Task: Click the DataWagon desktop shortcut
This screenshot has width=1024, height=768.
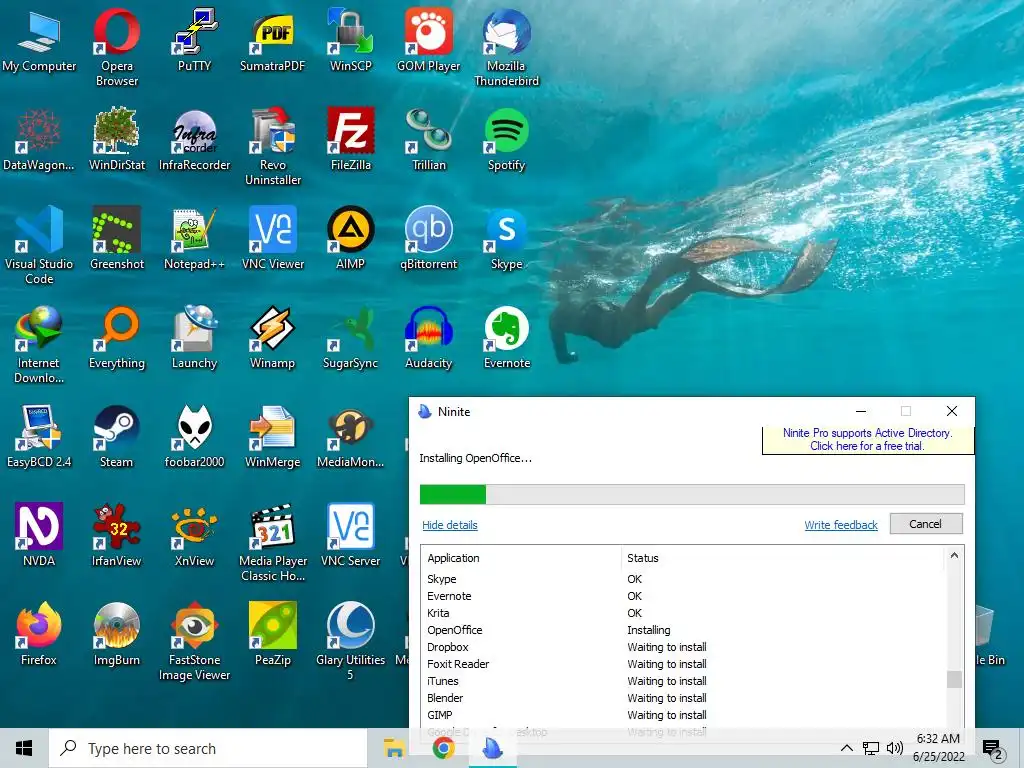Action: pyautogui.click(x=39, y=138)
